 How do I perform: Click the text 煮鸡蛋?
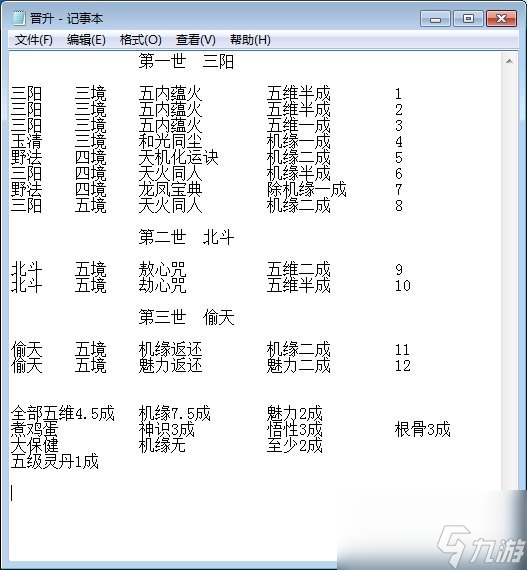[34, 429]
